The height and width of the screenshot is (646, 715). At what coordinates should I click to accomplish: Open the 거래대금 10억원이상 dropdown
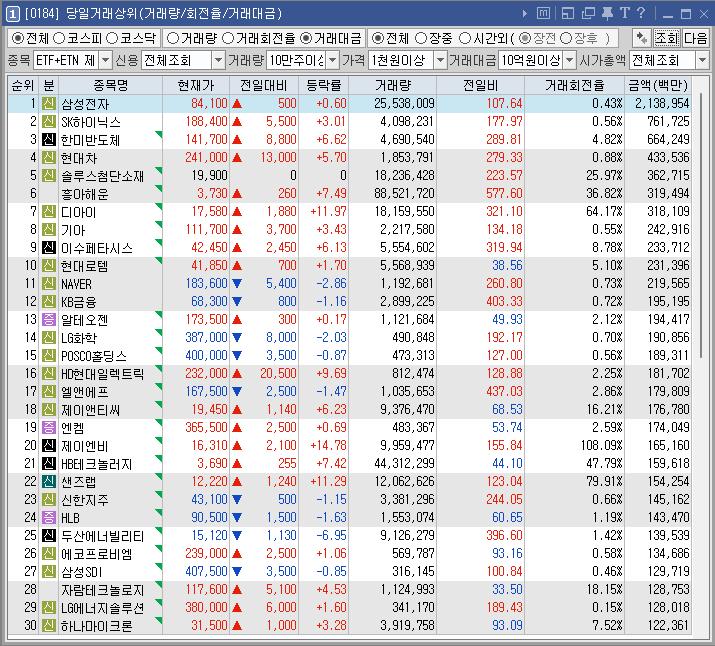[x=570, y=60]
